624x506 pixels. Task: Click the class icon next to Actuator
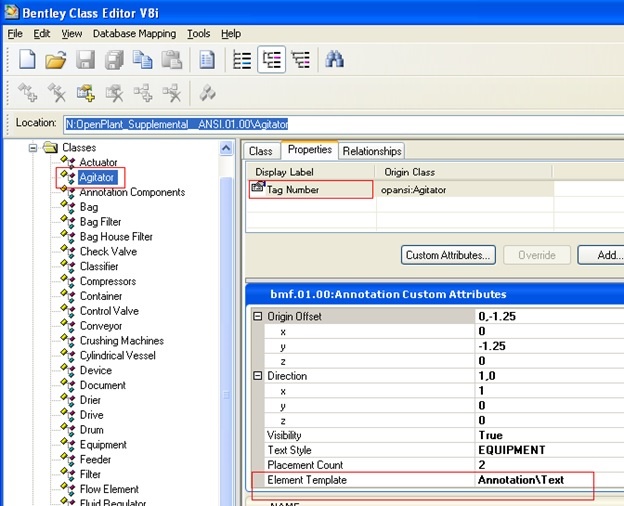pyautogui.click(x=68, y=161)
